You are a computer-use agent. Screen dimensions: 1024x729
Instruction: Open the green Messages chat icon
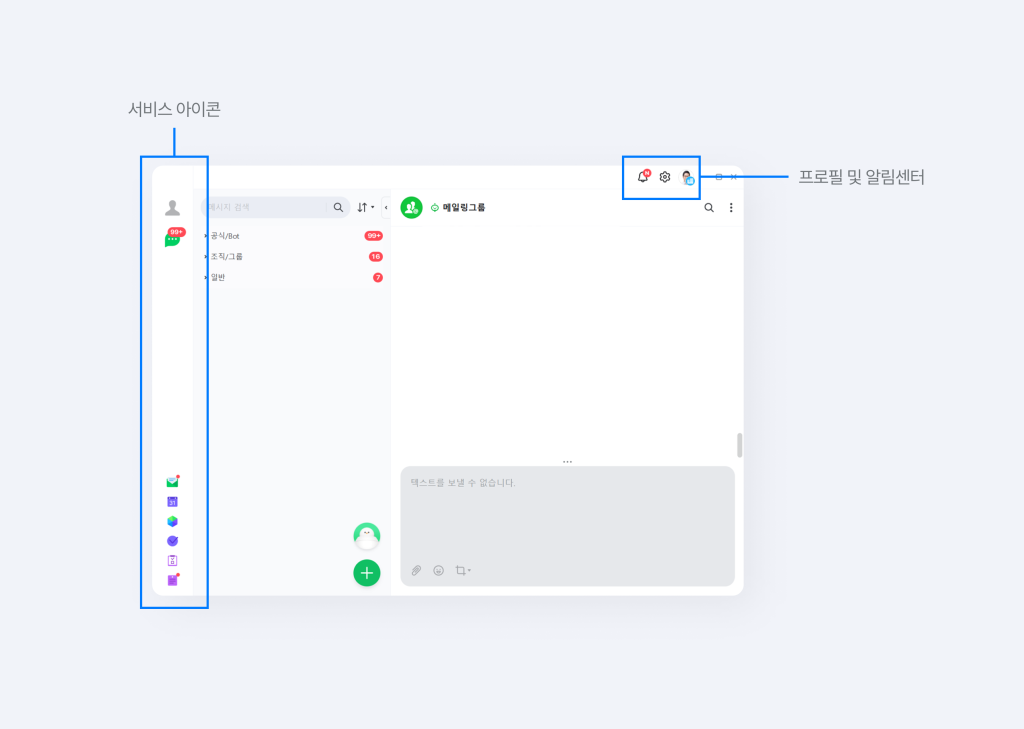(x=172, y=240)
